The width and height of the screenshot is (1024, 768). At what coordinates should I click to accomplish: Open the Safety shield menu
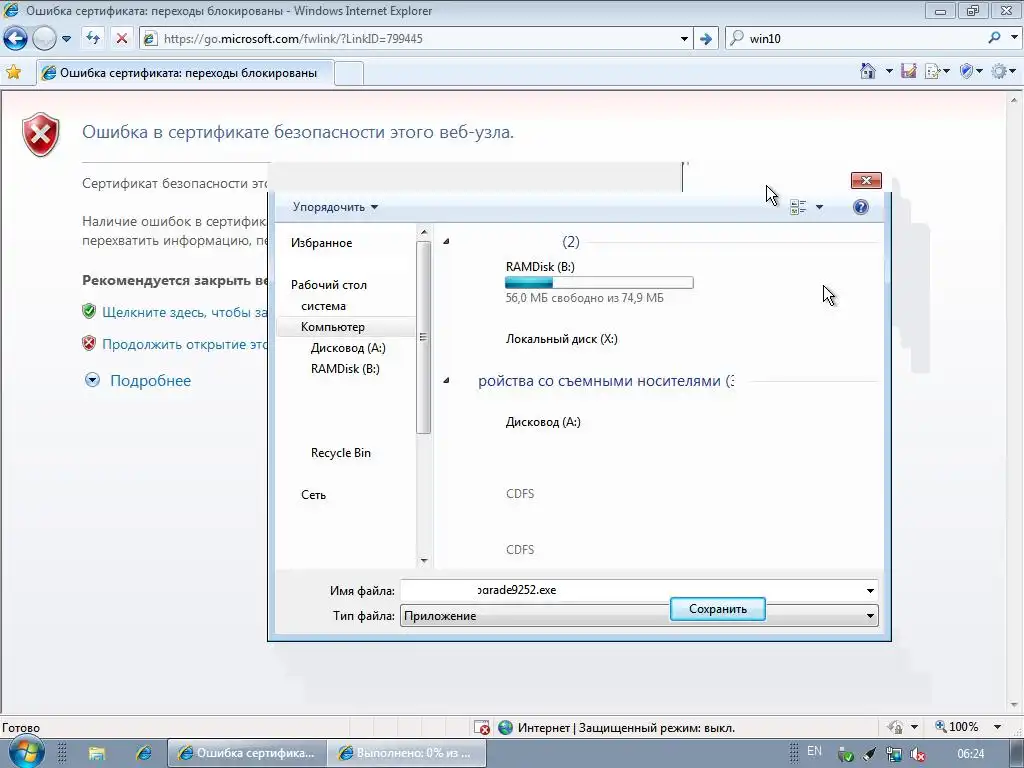click(x=971, y=71)
